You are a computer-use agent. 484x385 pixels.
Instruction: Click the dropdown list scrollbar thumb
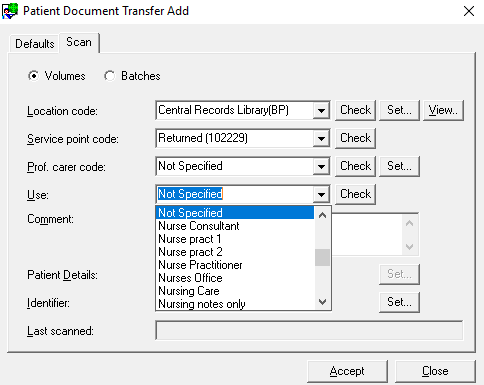click(x=322, y=257)
